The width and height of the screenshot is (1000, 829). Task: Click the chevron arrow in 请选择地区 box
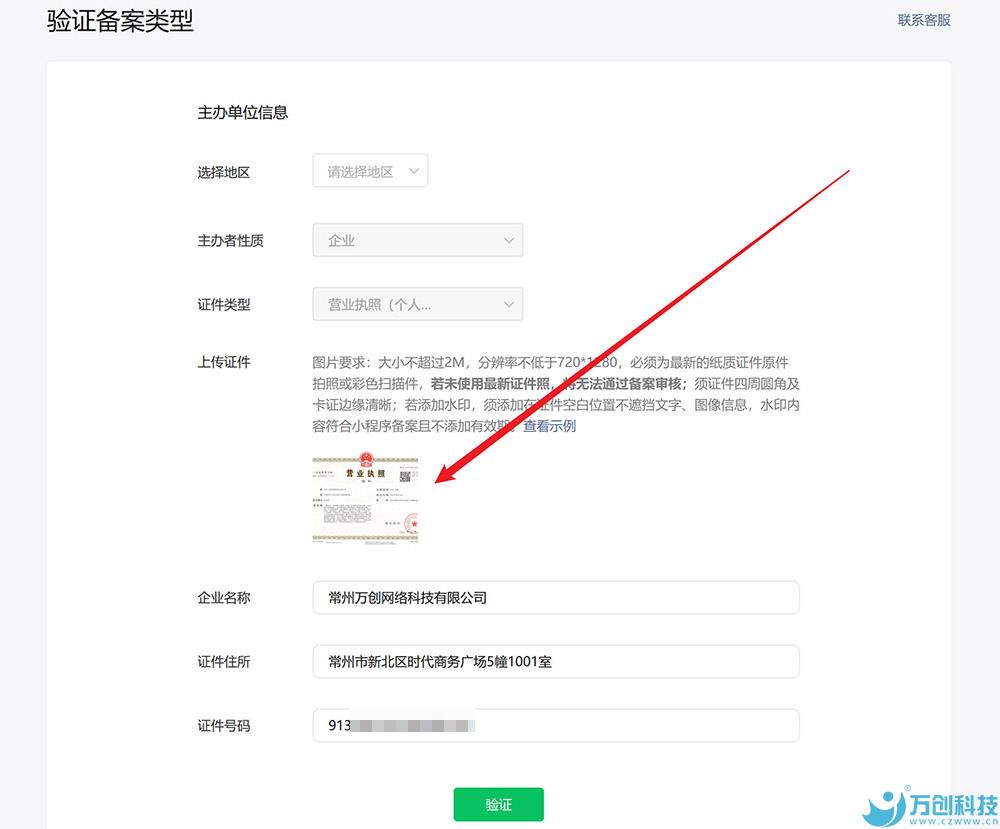click(x=414, y=171)
